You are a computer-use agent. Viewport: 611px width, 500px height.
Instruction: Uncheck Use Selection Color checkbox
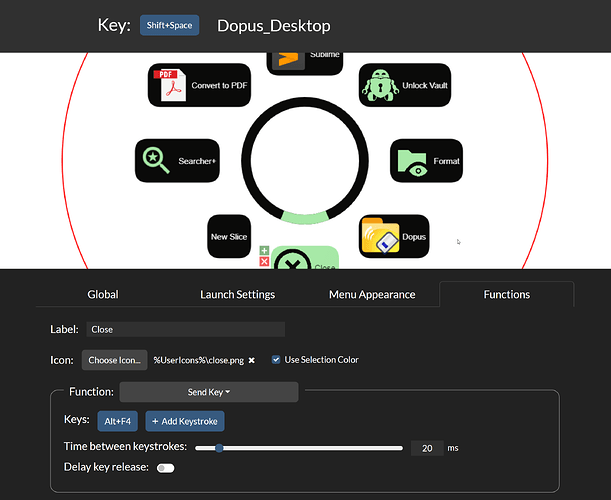coord(276,360)
